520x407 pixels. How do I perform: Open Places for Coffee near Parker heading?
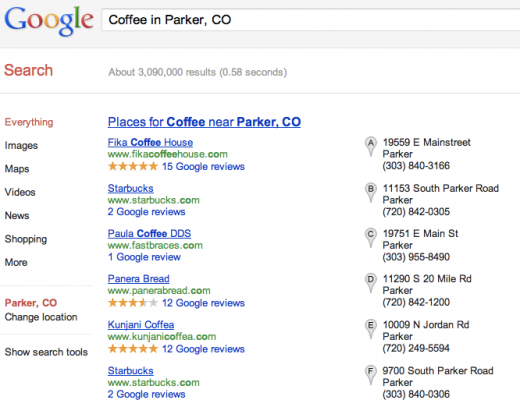point(204,122)
